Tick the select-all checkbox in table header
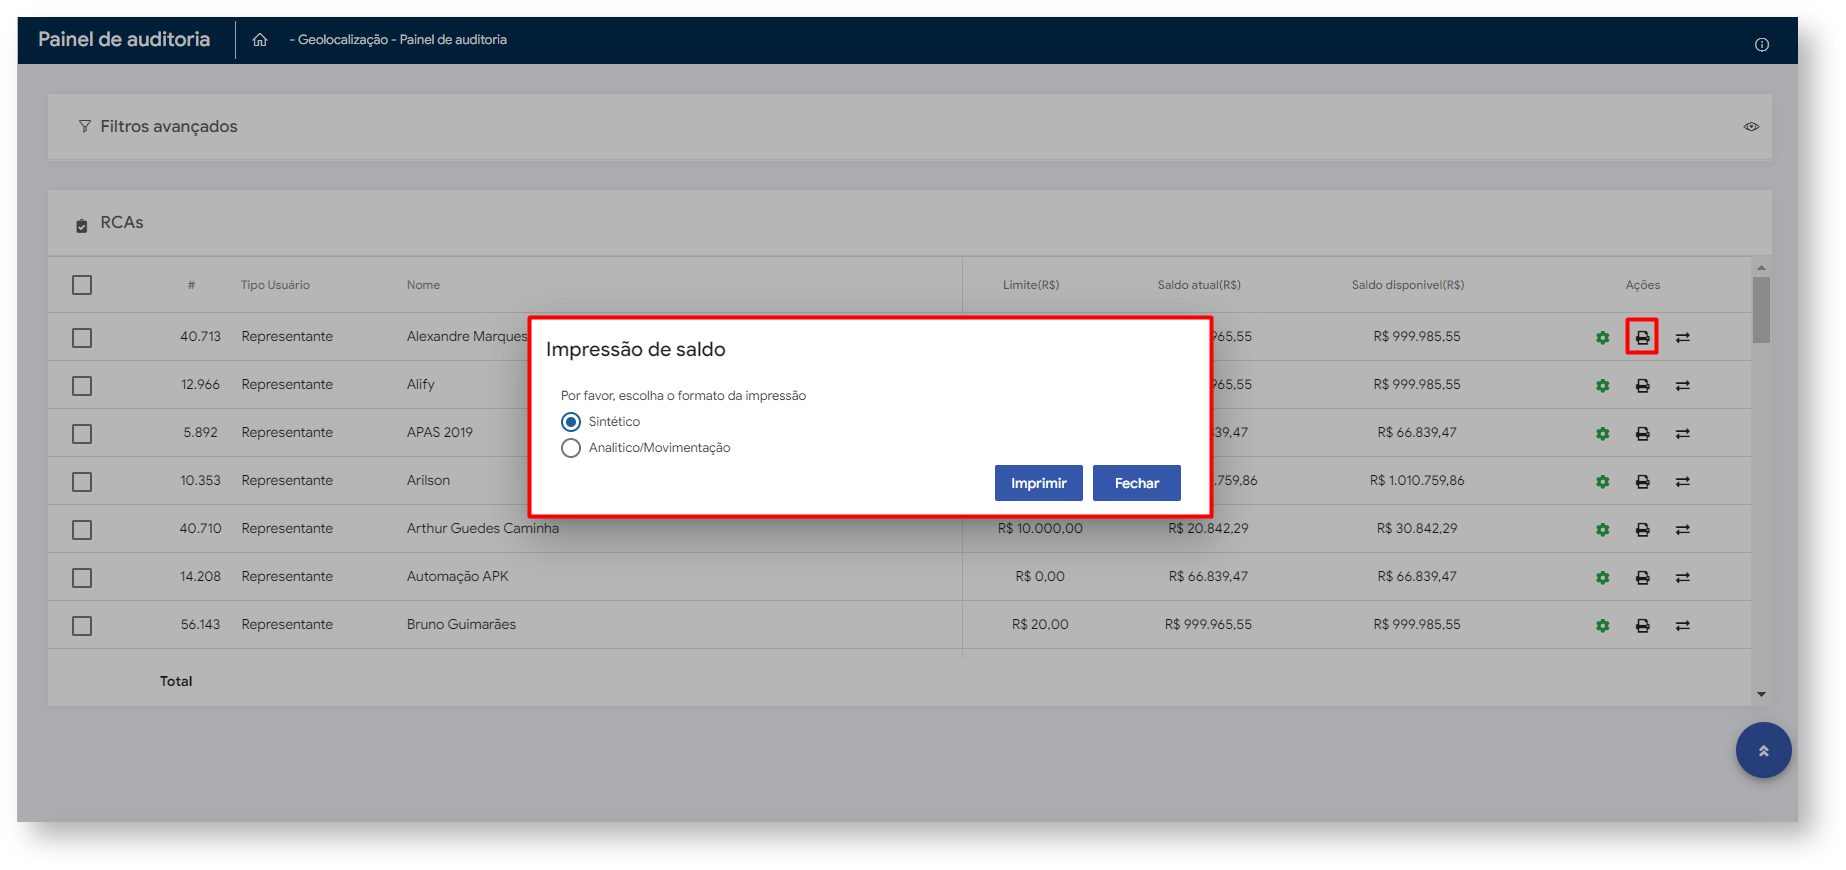 pos(82,285)
